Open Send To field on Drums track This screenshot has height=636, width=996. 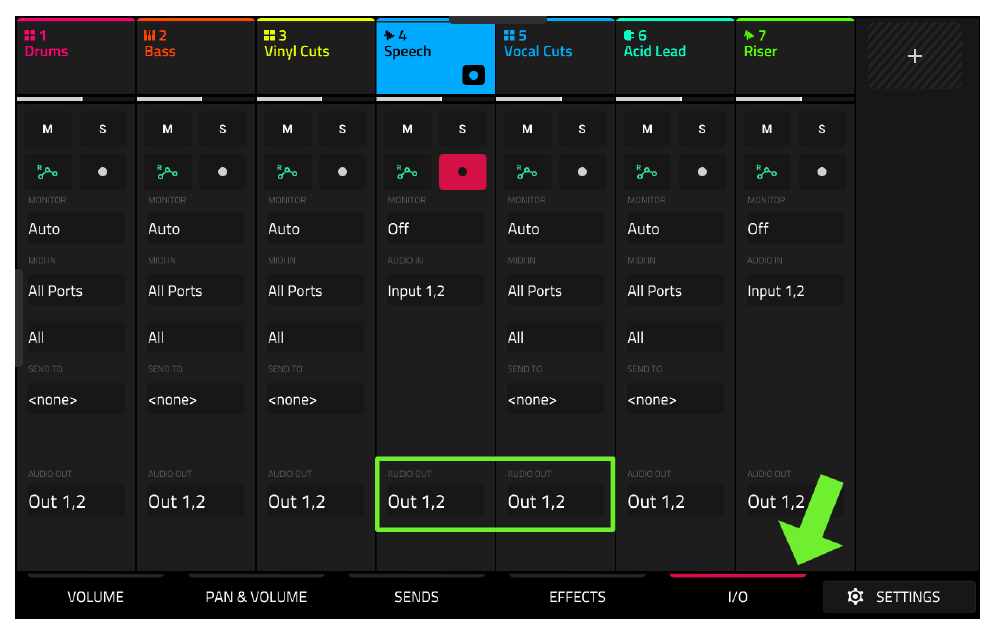(76, 399)
